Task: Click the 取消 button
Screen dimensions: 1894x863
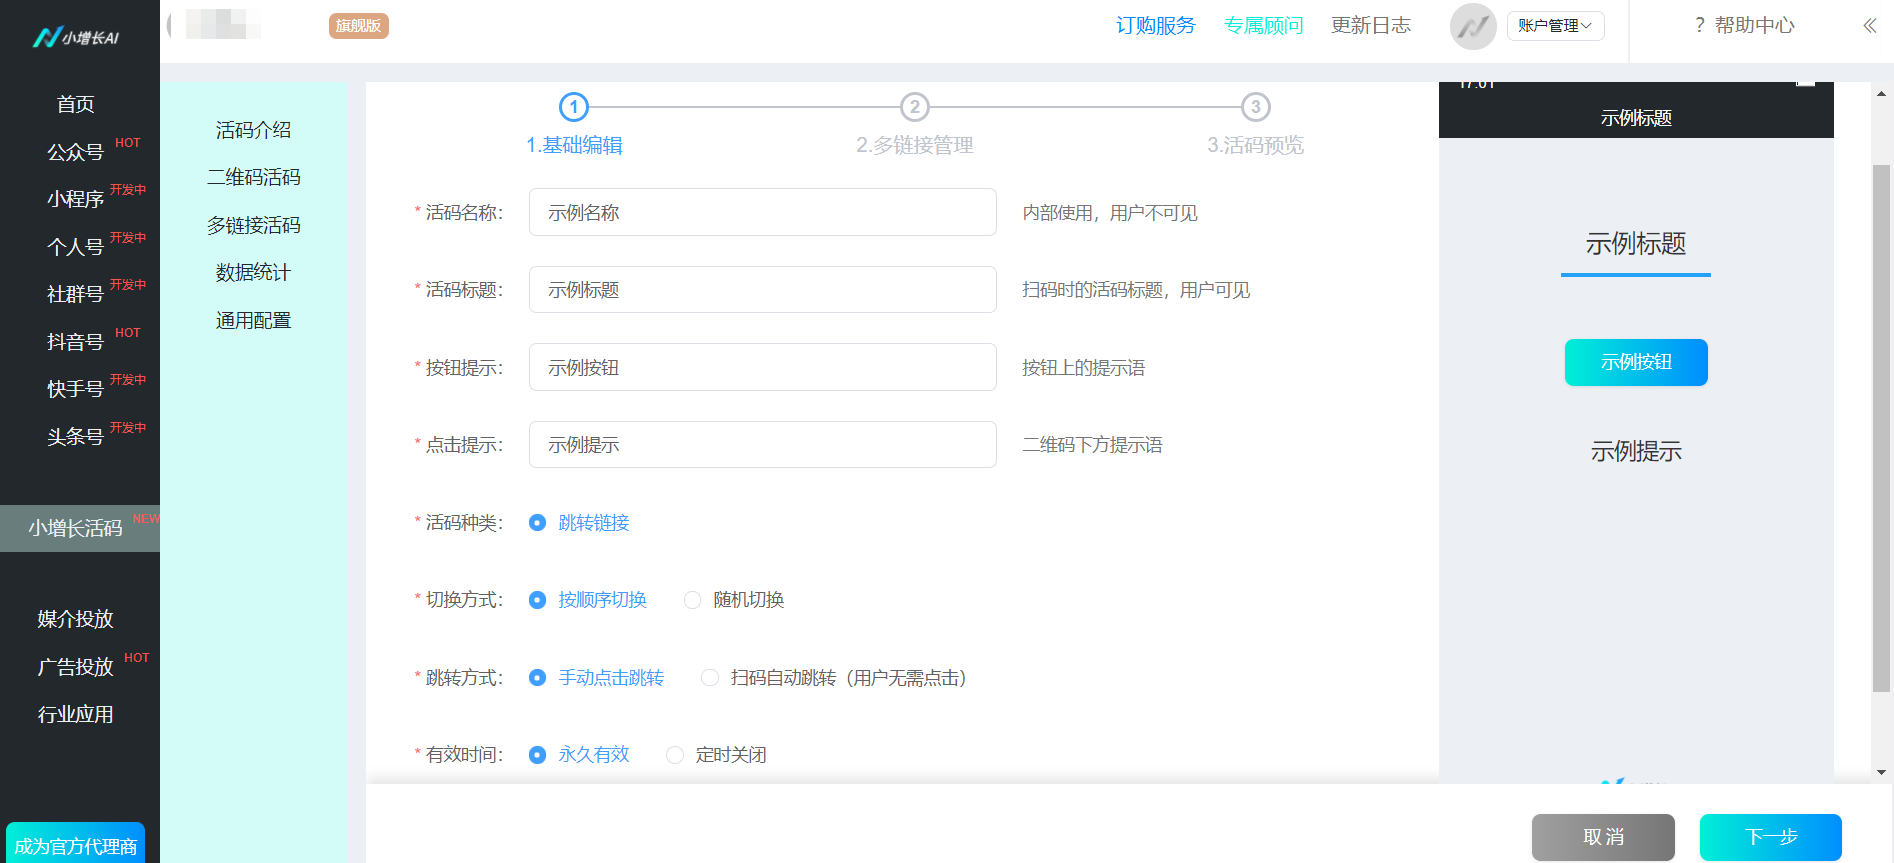Action: point(1603,837)
